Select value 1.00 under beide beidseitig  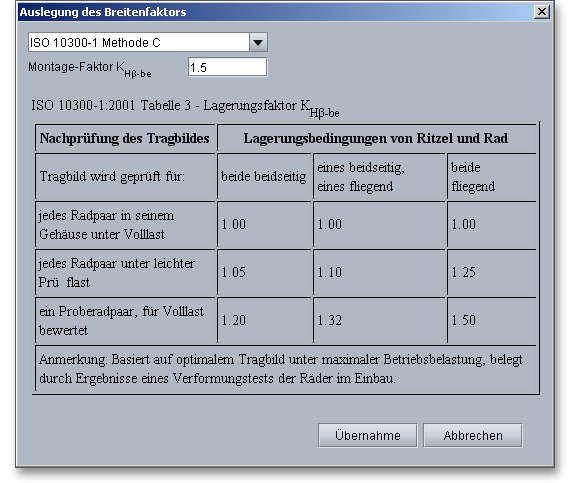234,224
